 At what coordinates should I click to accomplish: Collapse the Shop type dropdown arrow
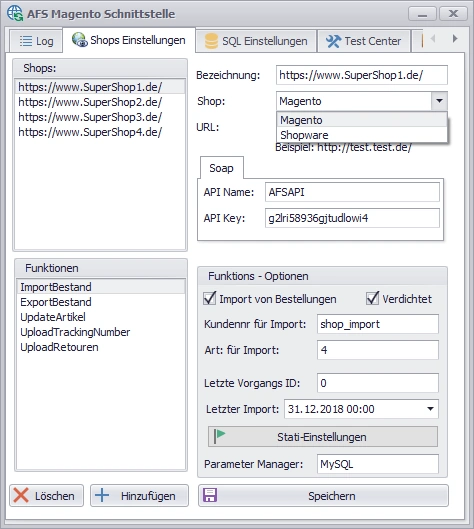439,101
